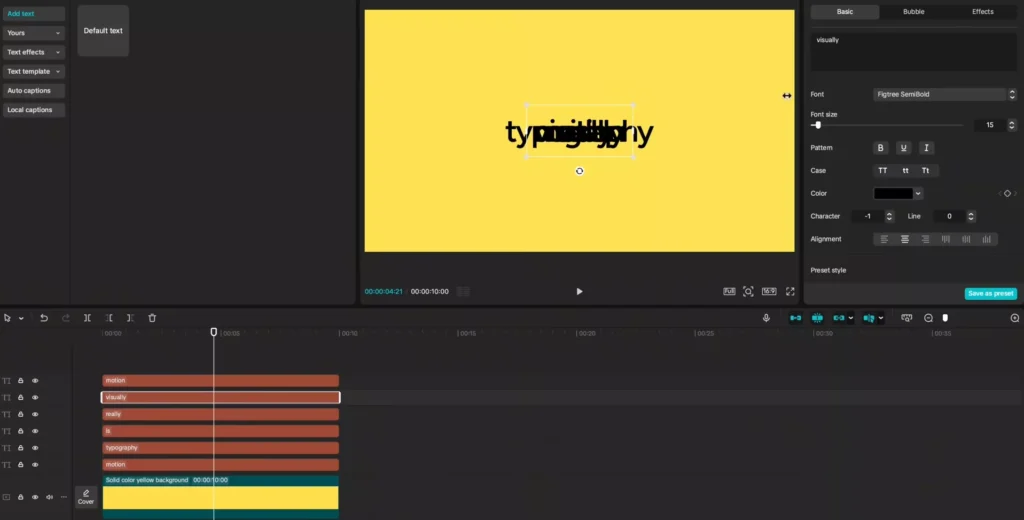Adjust the Line spacing stepper
This screenshot has width=1024, height=520.
coord(971,216)
